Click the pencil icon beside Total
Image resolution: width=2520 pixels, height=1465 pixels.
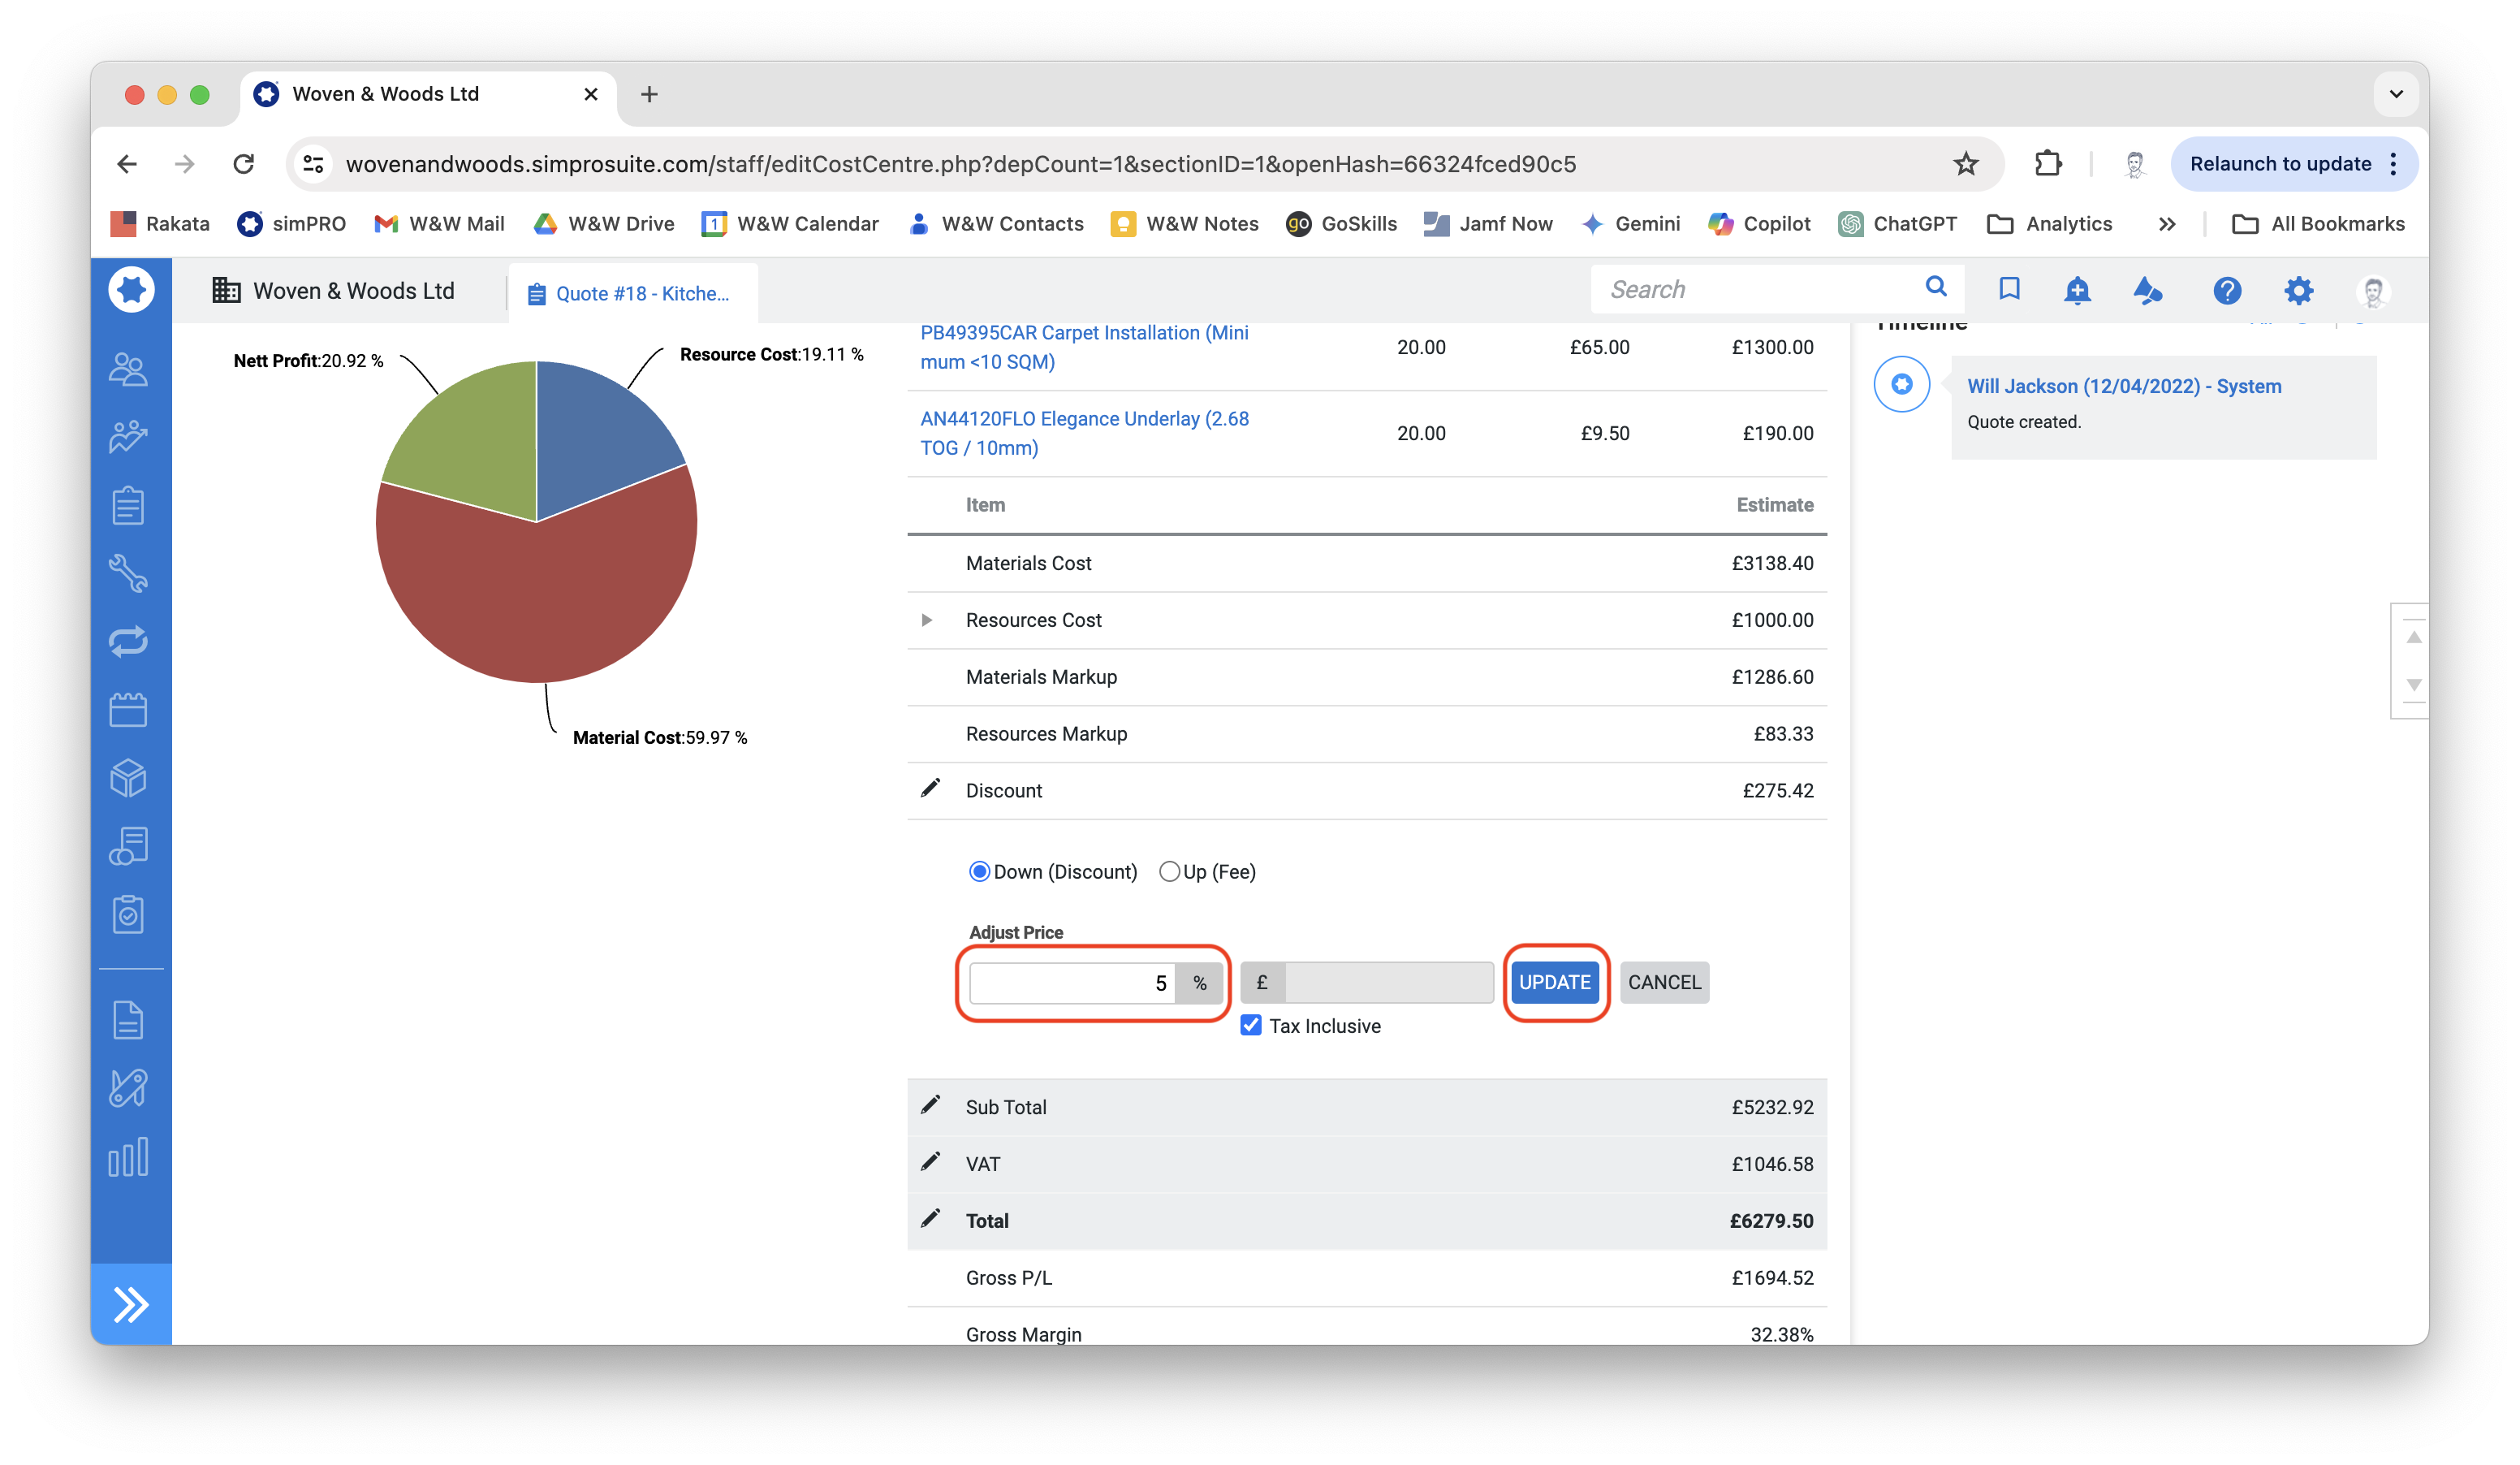click(x=930, y=1219)
